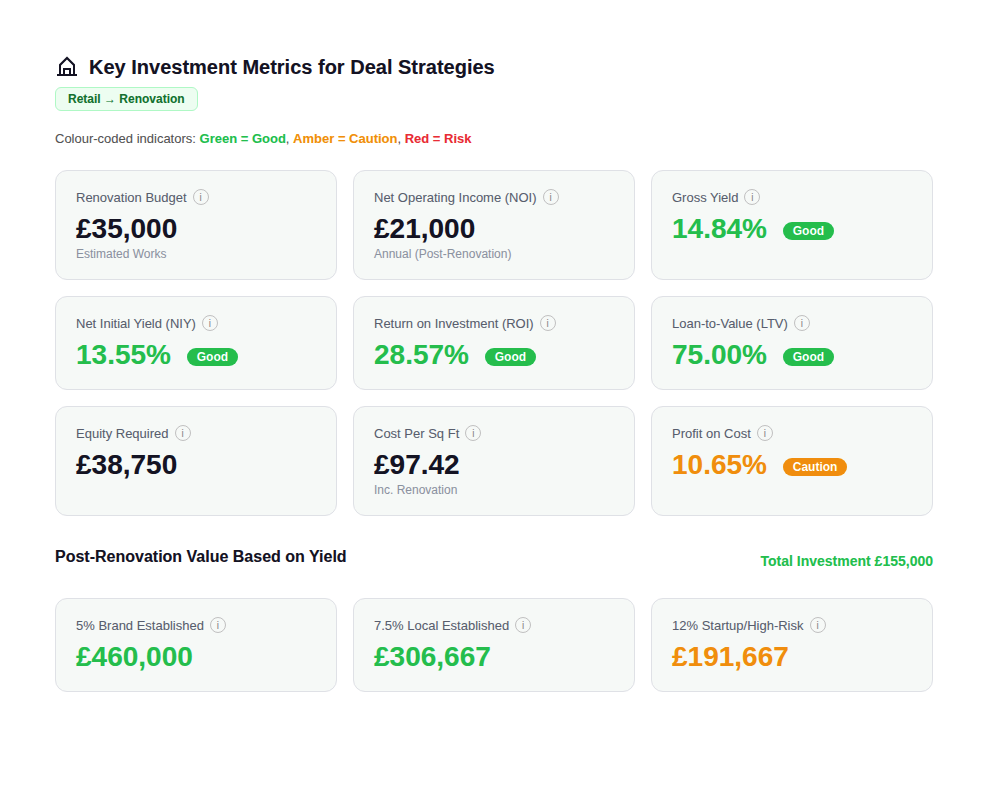Viewport: 1000px width, 803px height.
Task: Select the Green = Good legend label
Action: point(242,139)
